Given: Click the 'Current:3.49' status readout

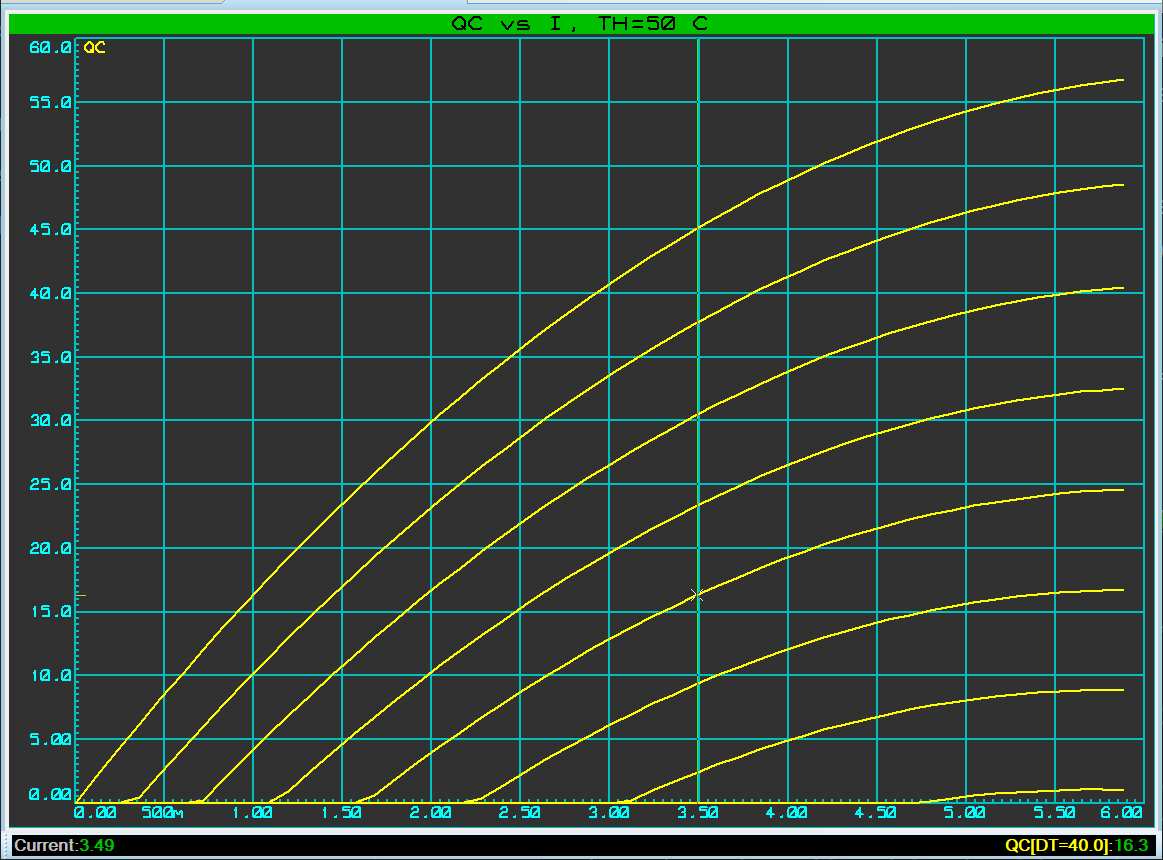Looking at the screenshot, I should point(65,845).
